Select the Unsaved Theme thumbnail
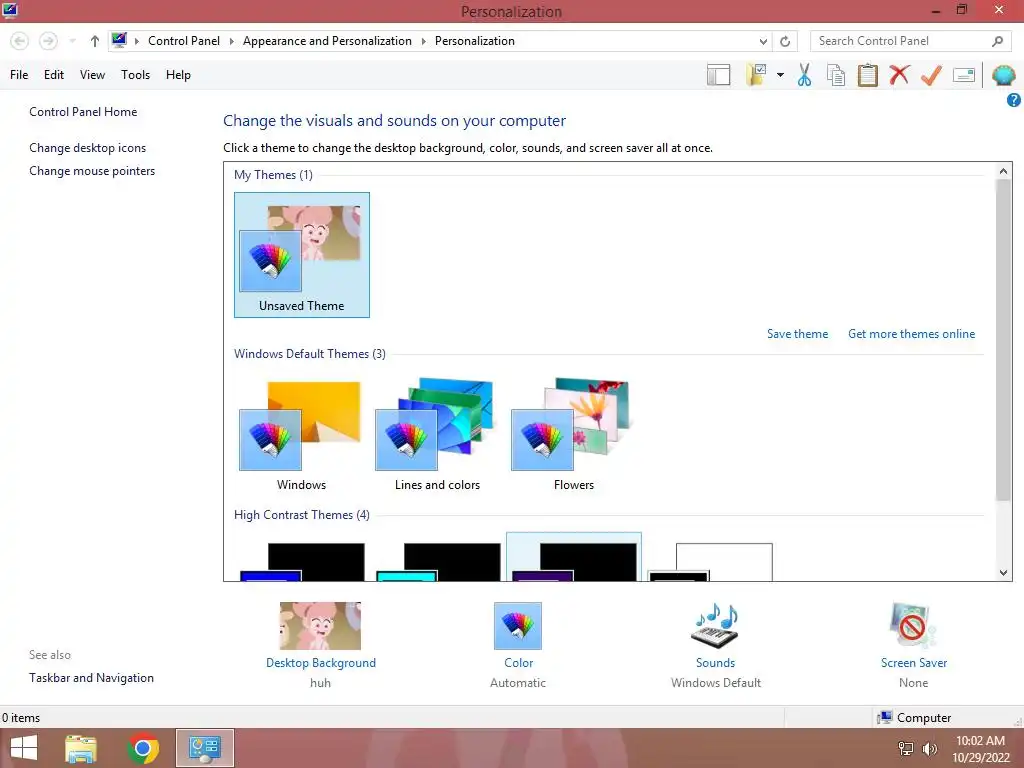This screenshot has width=1024, height=768. tap(302, 255)
